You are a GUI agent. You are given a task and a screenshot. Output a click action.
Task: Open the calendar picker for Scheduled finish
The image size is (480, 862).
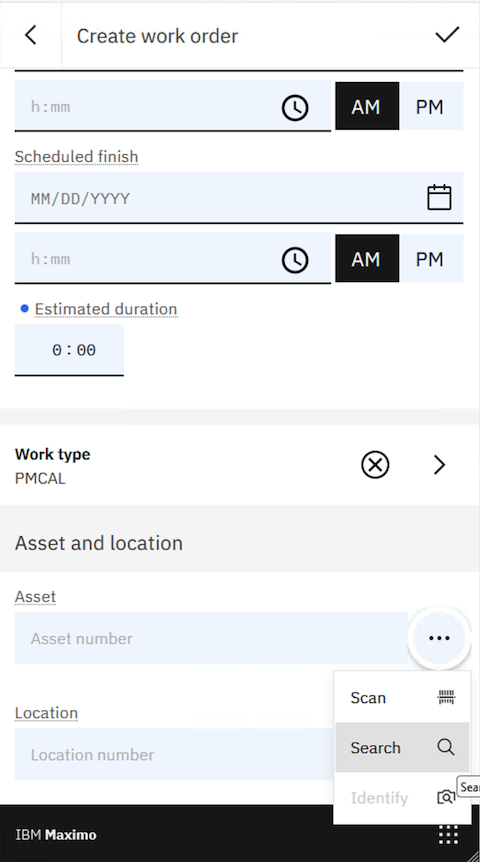tap(439, 197)
